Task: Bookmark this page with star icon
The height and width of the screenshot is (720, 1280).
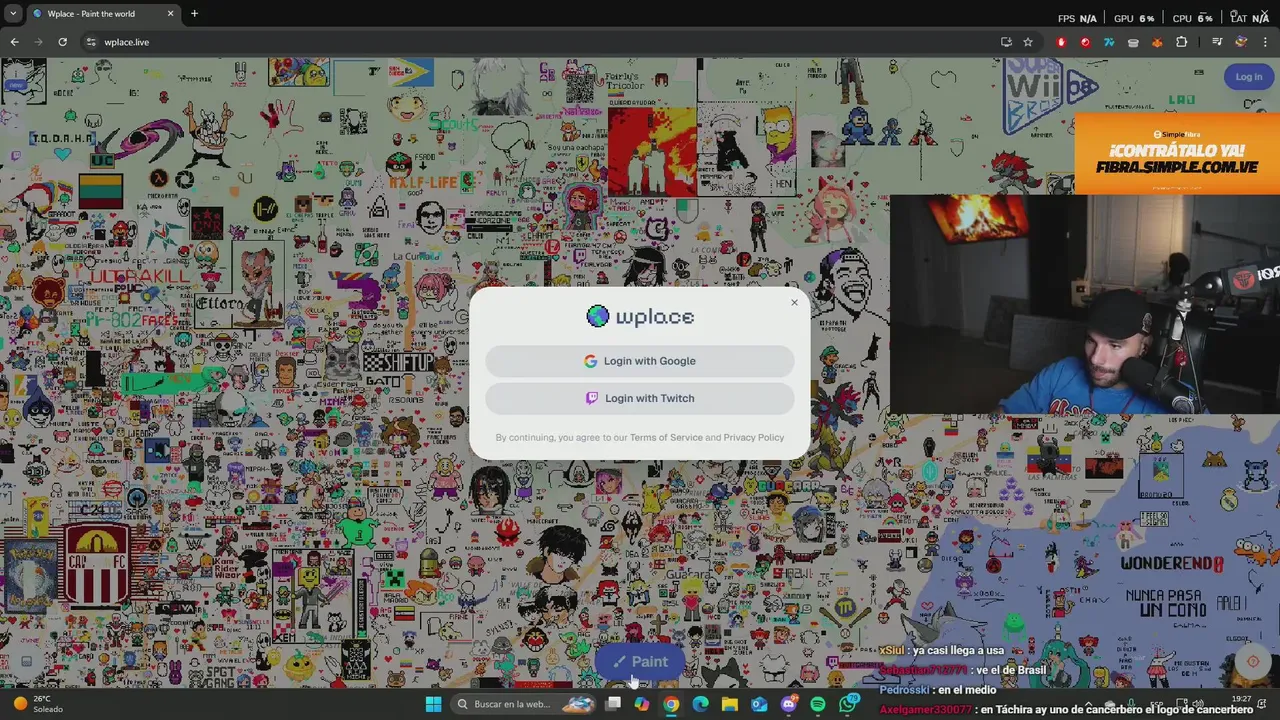Action: pos(1028,42)
